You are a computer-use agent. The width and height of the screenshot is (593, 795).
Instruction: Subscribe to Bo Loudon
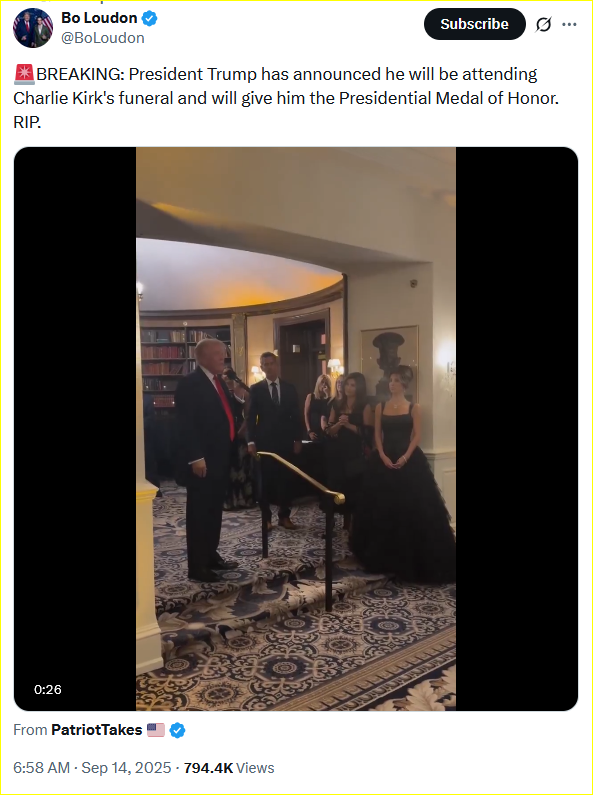474,24
